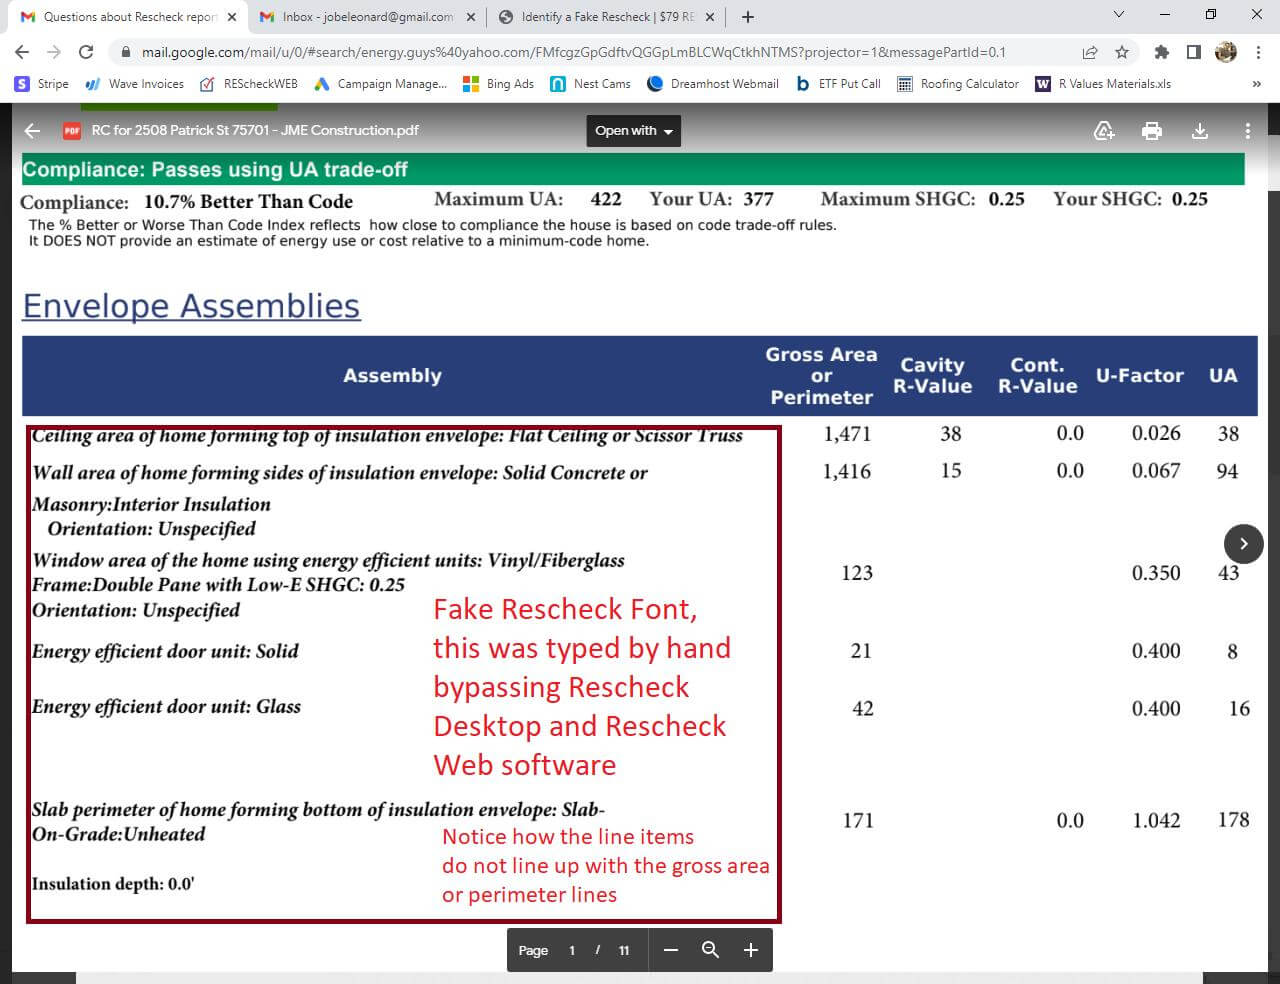Click the page number field

572,950
